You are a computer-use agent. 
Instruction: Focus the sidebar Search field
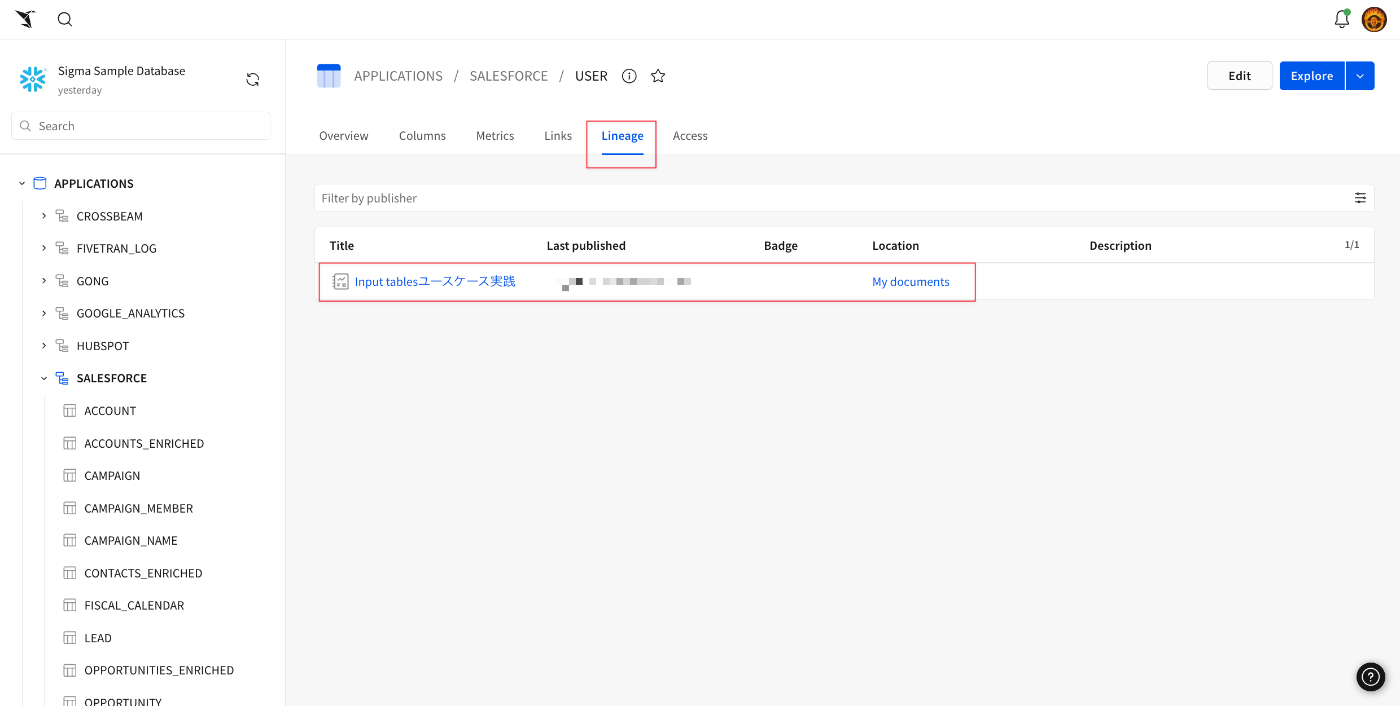pyautogui.click(x=141, y=126)
